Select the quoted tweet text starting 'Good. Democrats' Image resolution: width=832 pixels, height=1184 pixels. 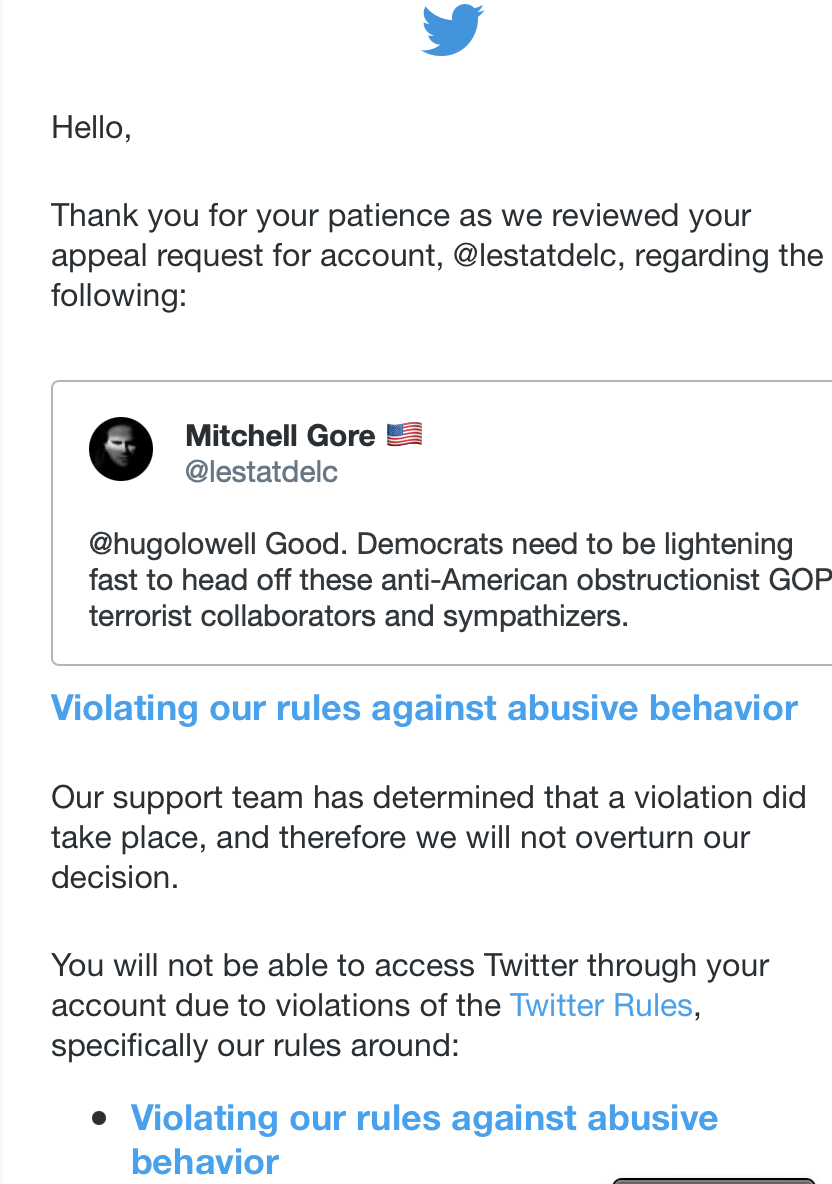(x=460, y=580)
